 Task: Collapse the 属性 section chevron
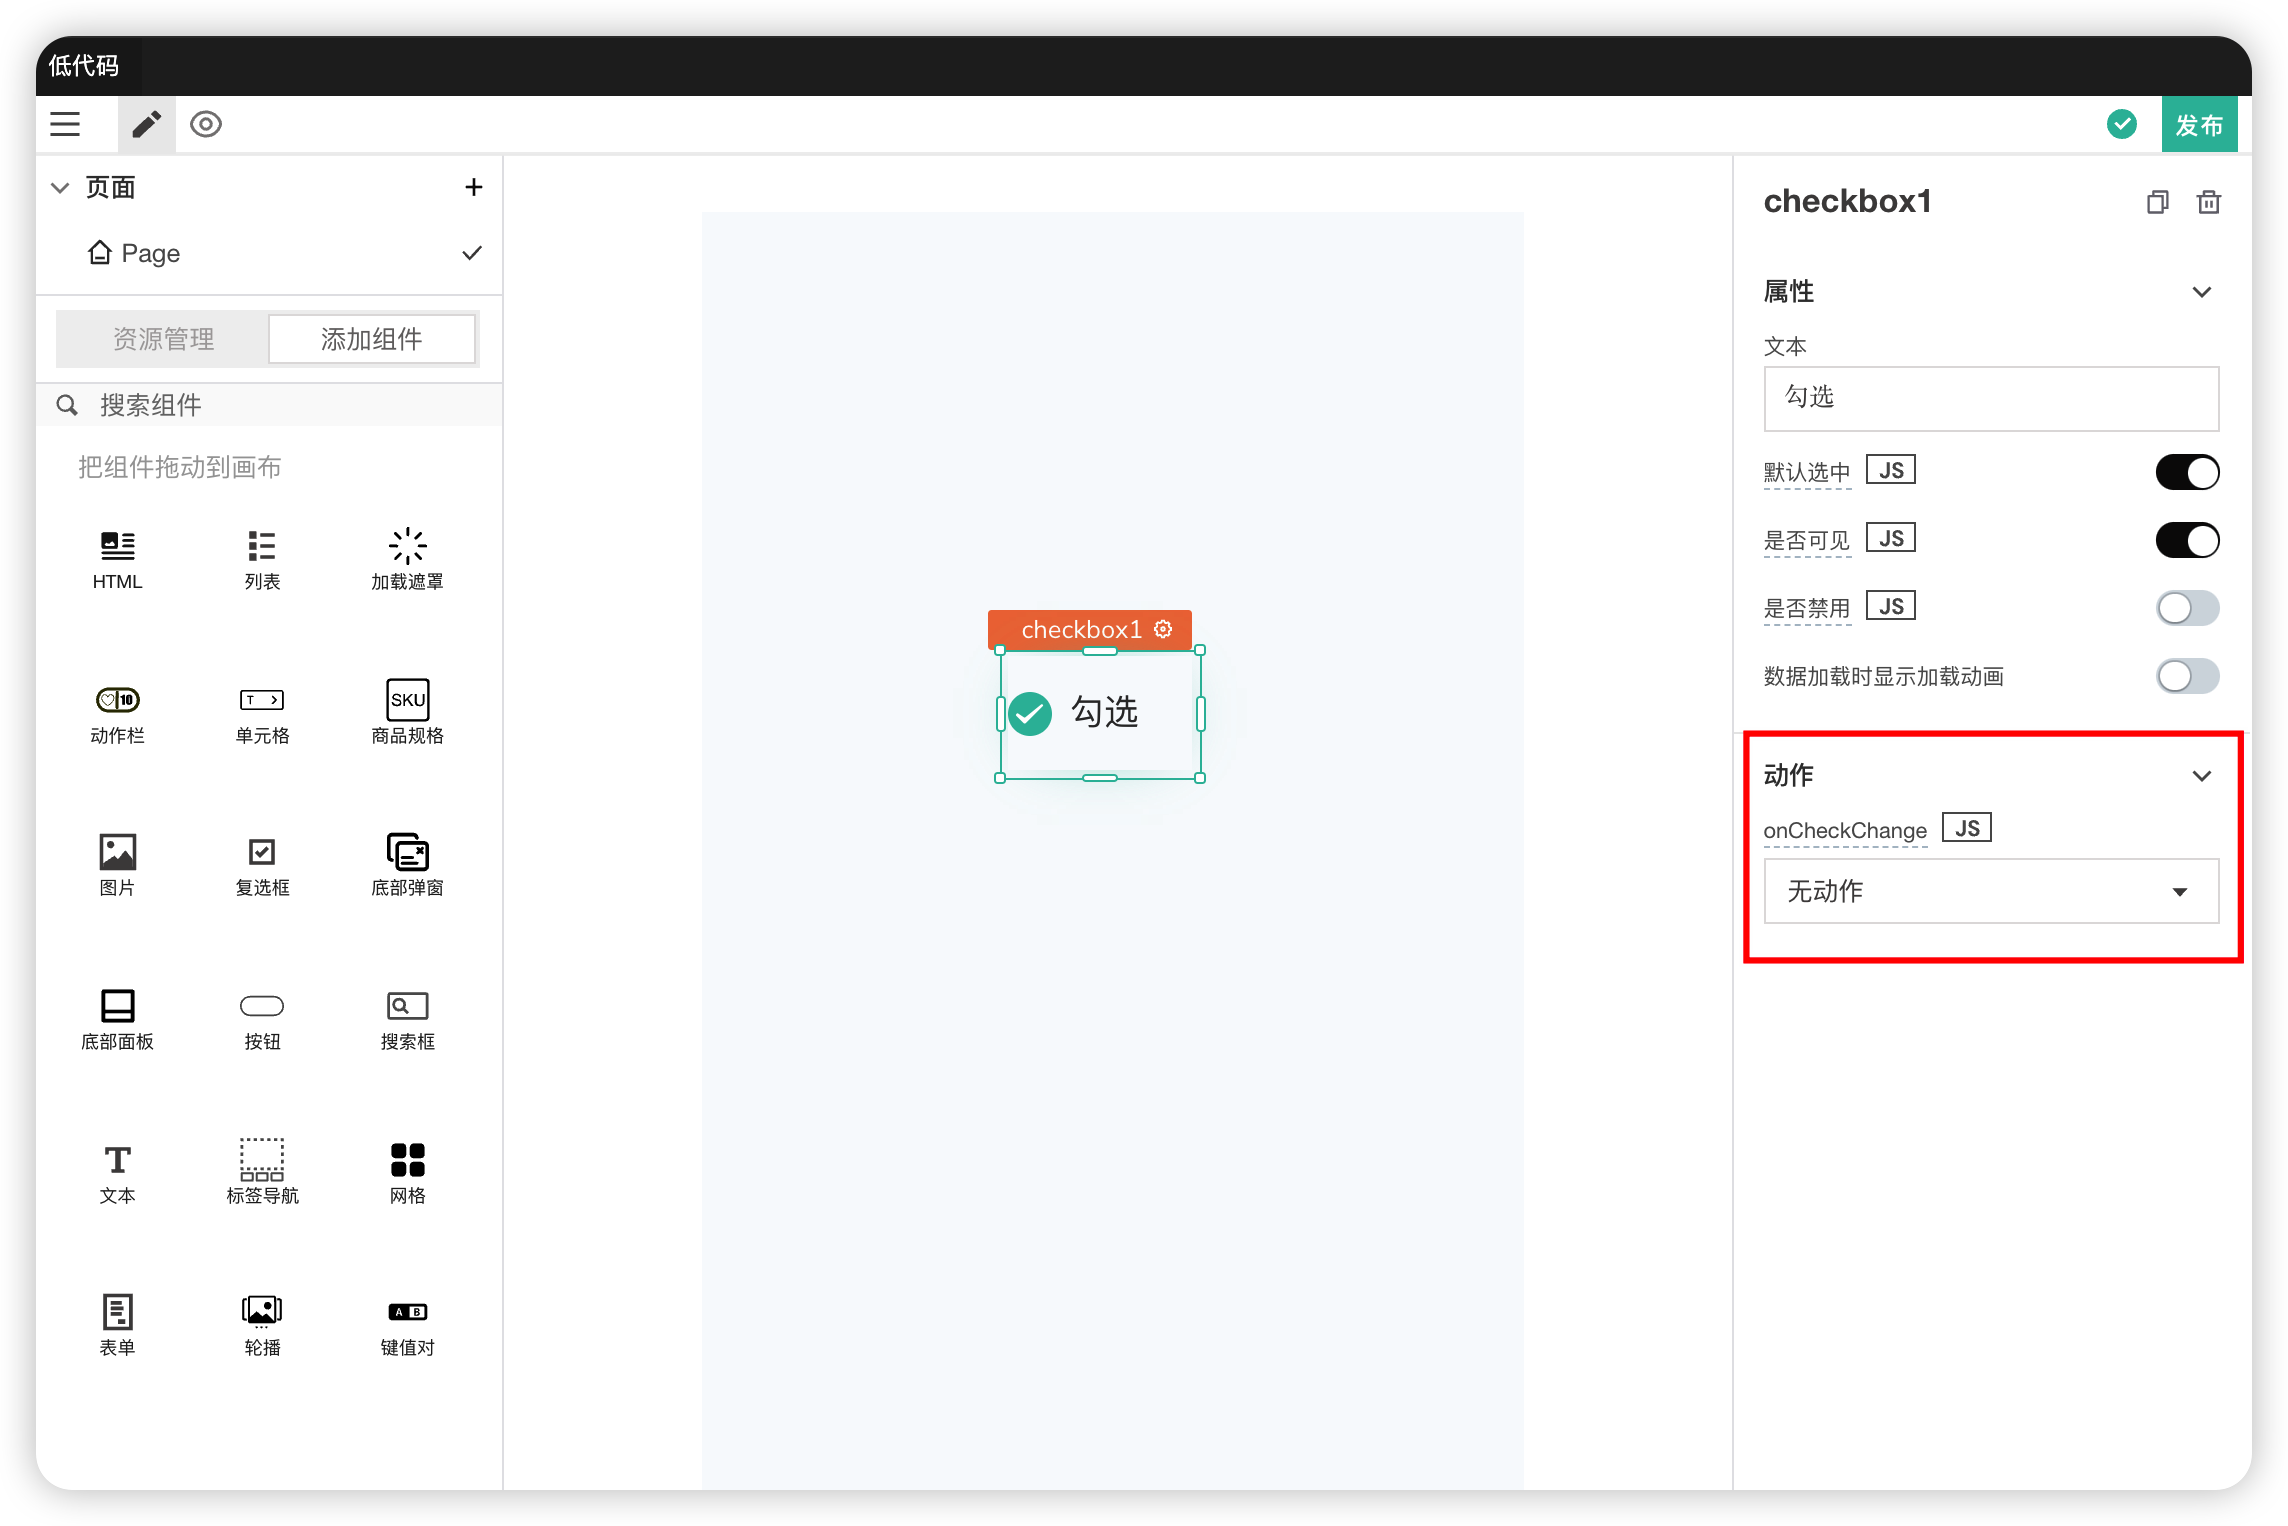(2201, 292)
